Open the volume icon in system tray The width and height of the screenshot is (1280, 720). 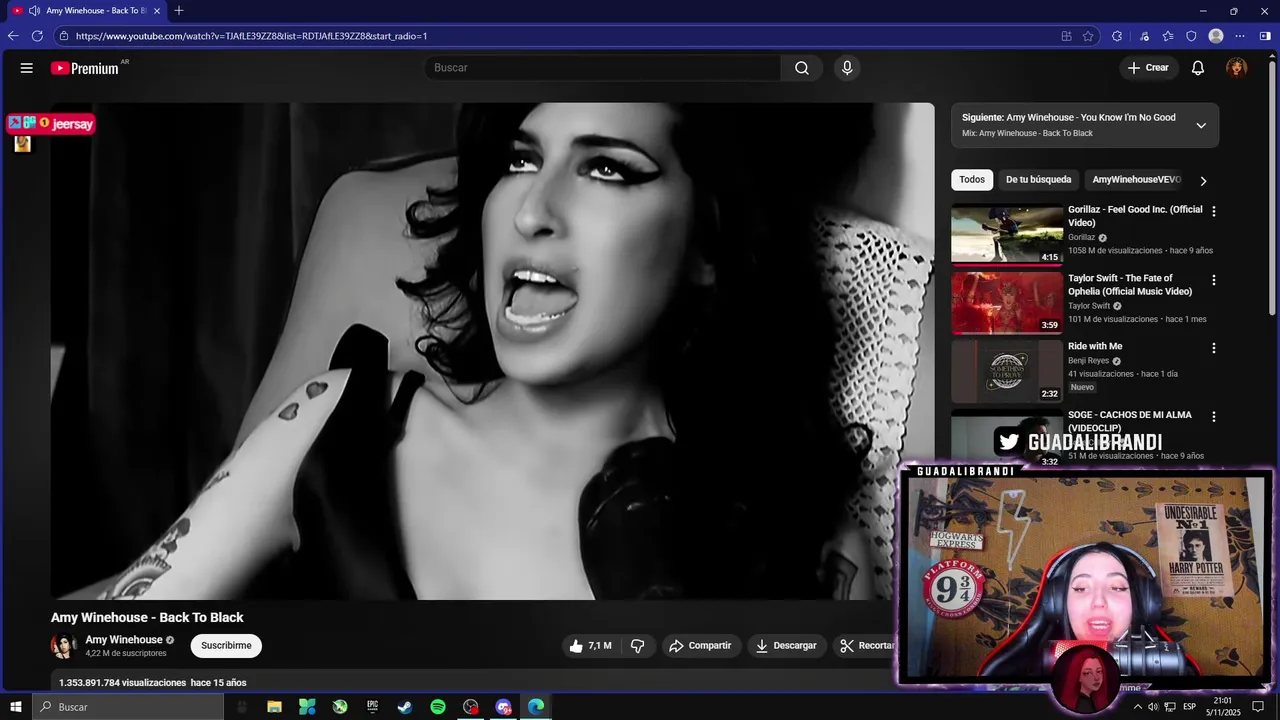coord(1153,707)
